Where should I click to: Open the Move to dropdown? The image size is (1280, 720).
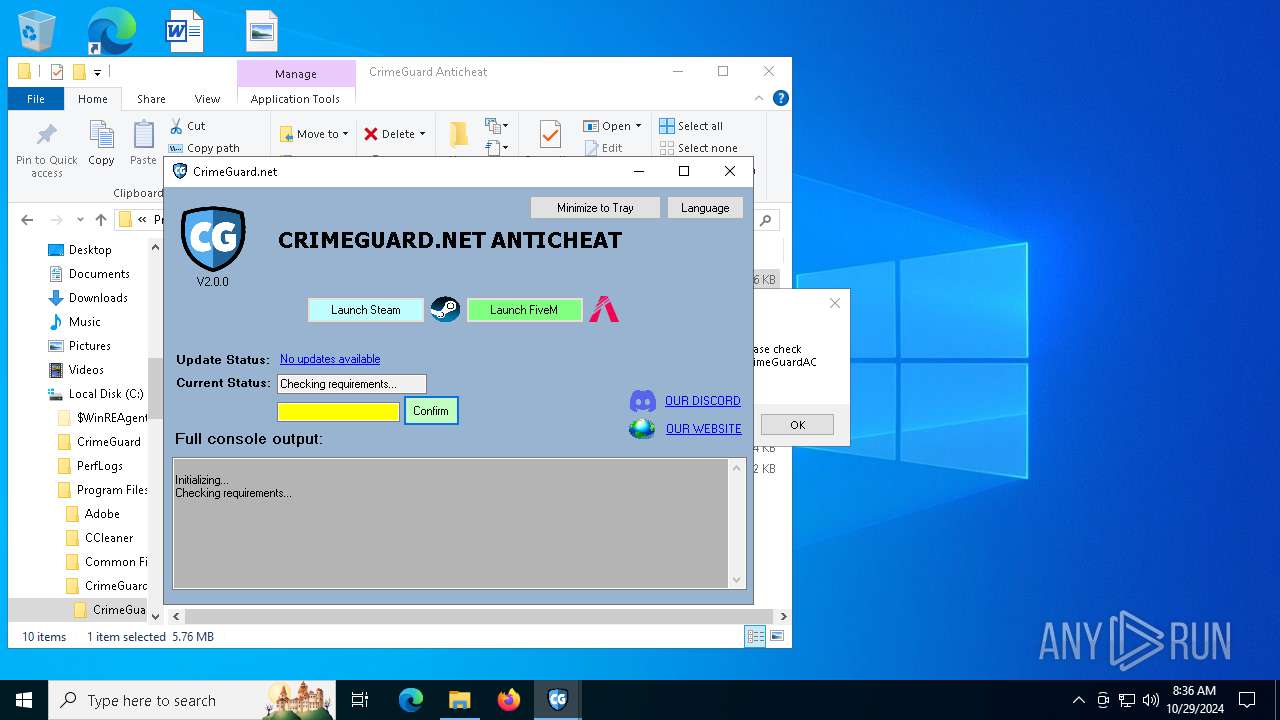[x=314, y=134]
